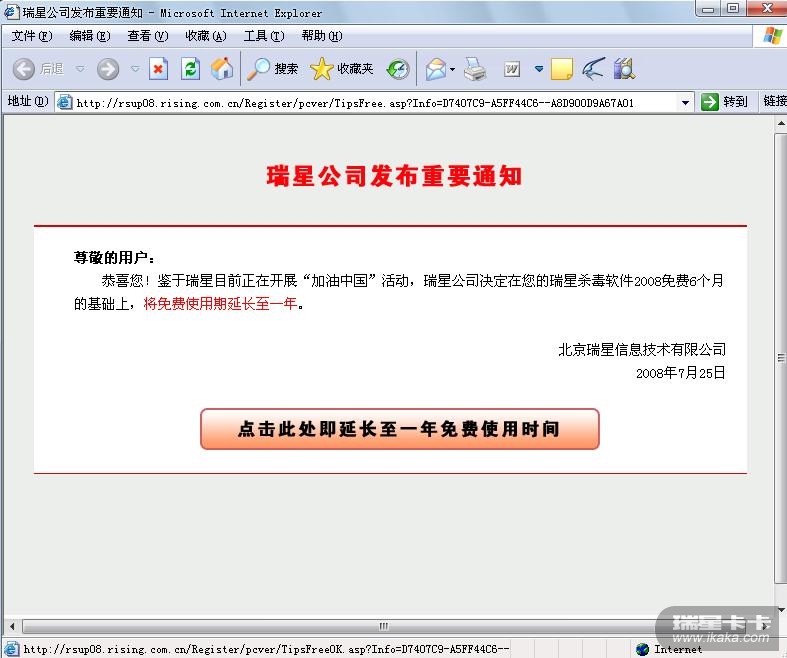Viewport: 787px width, 658px height.
Task: Open the History clock icon
Action: pos(398,69)
